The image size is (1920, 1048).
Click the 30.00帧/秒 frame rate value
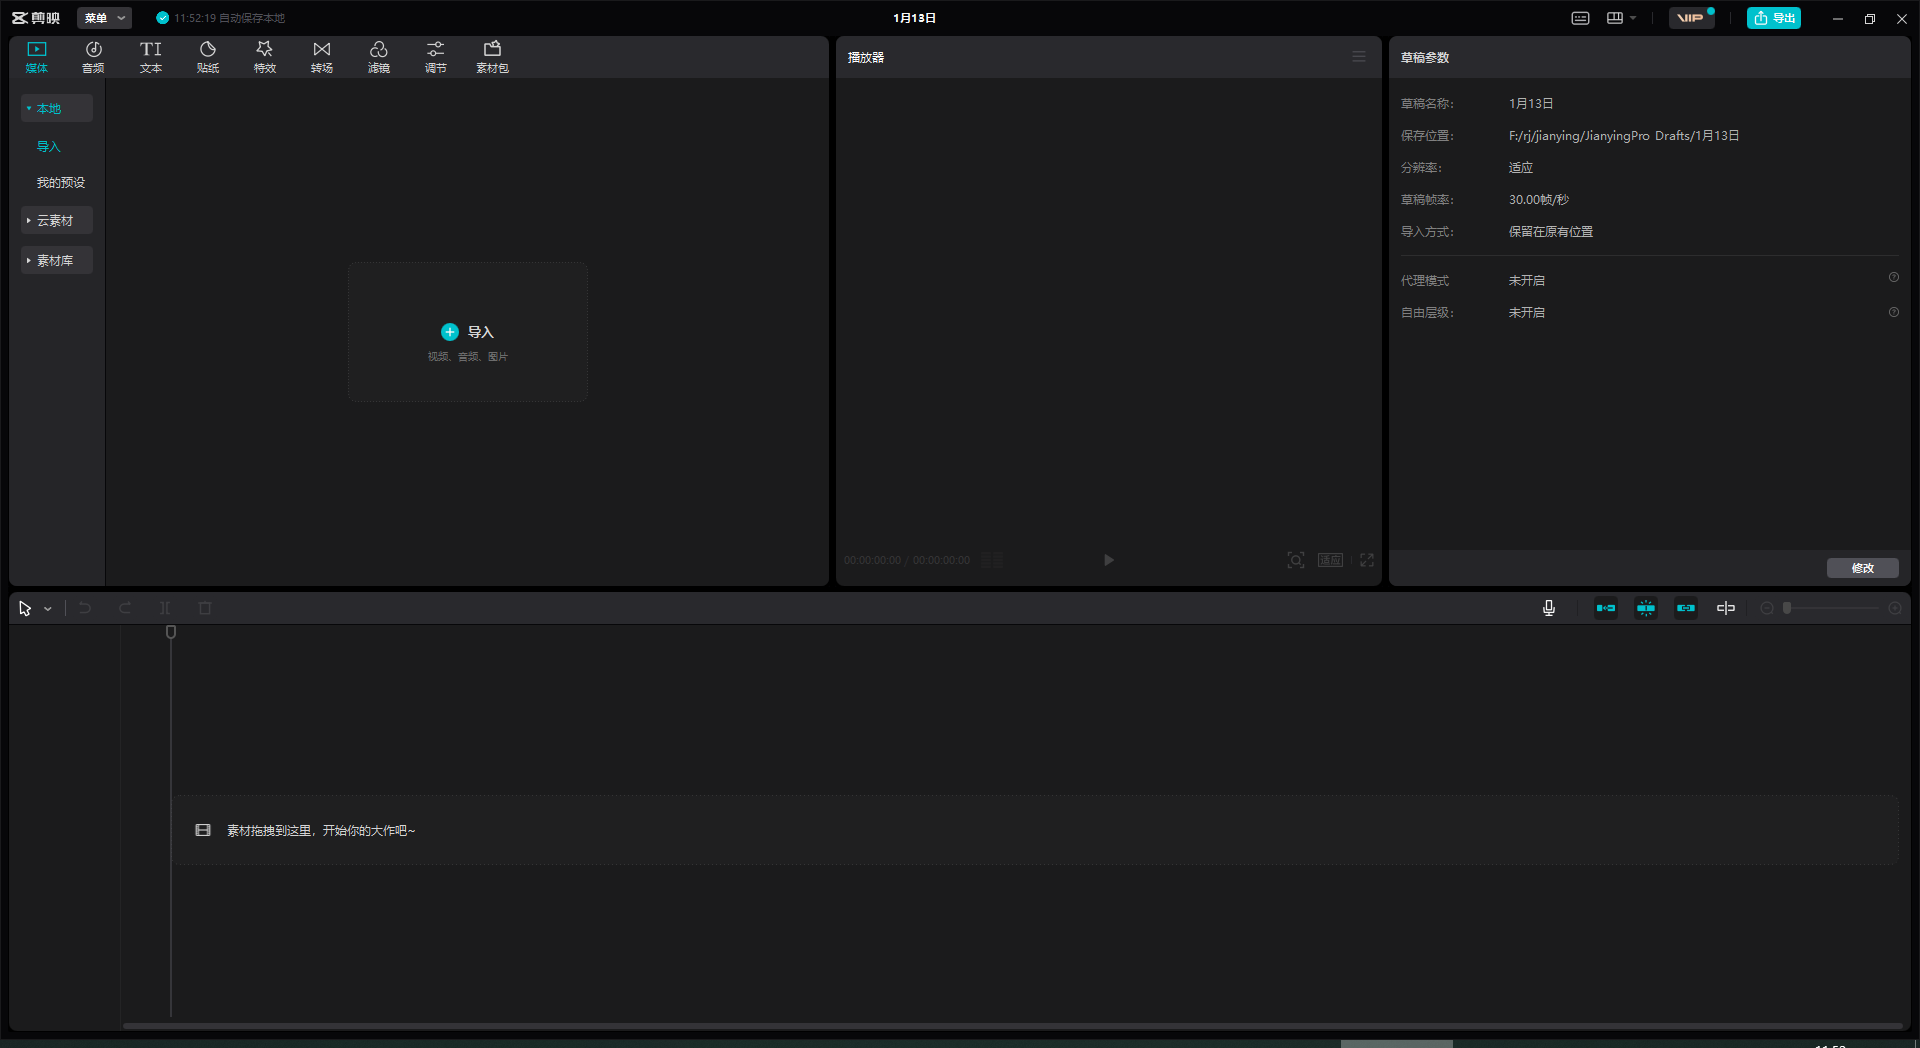[1539, 199]
